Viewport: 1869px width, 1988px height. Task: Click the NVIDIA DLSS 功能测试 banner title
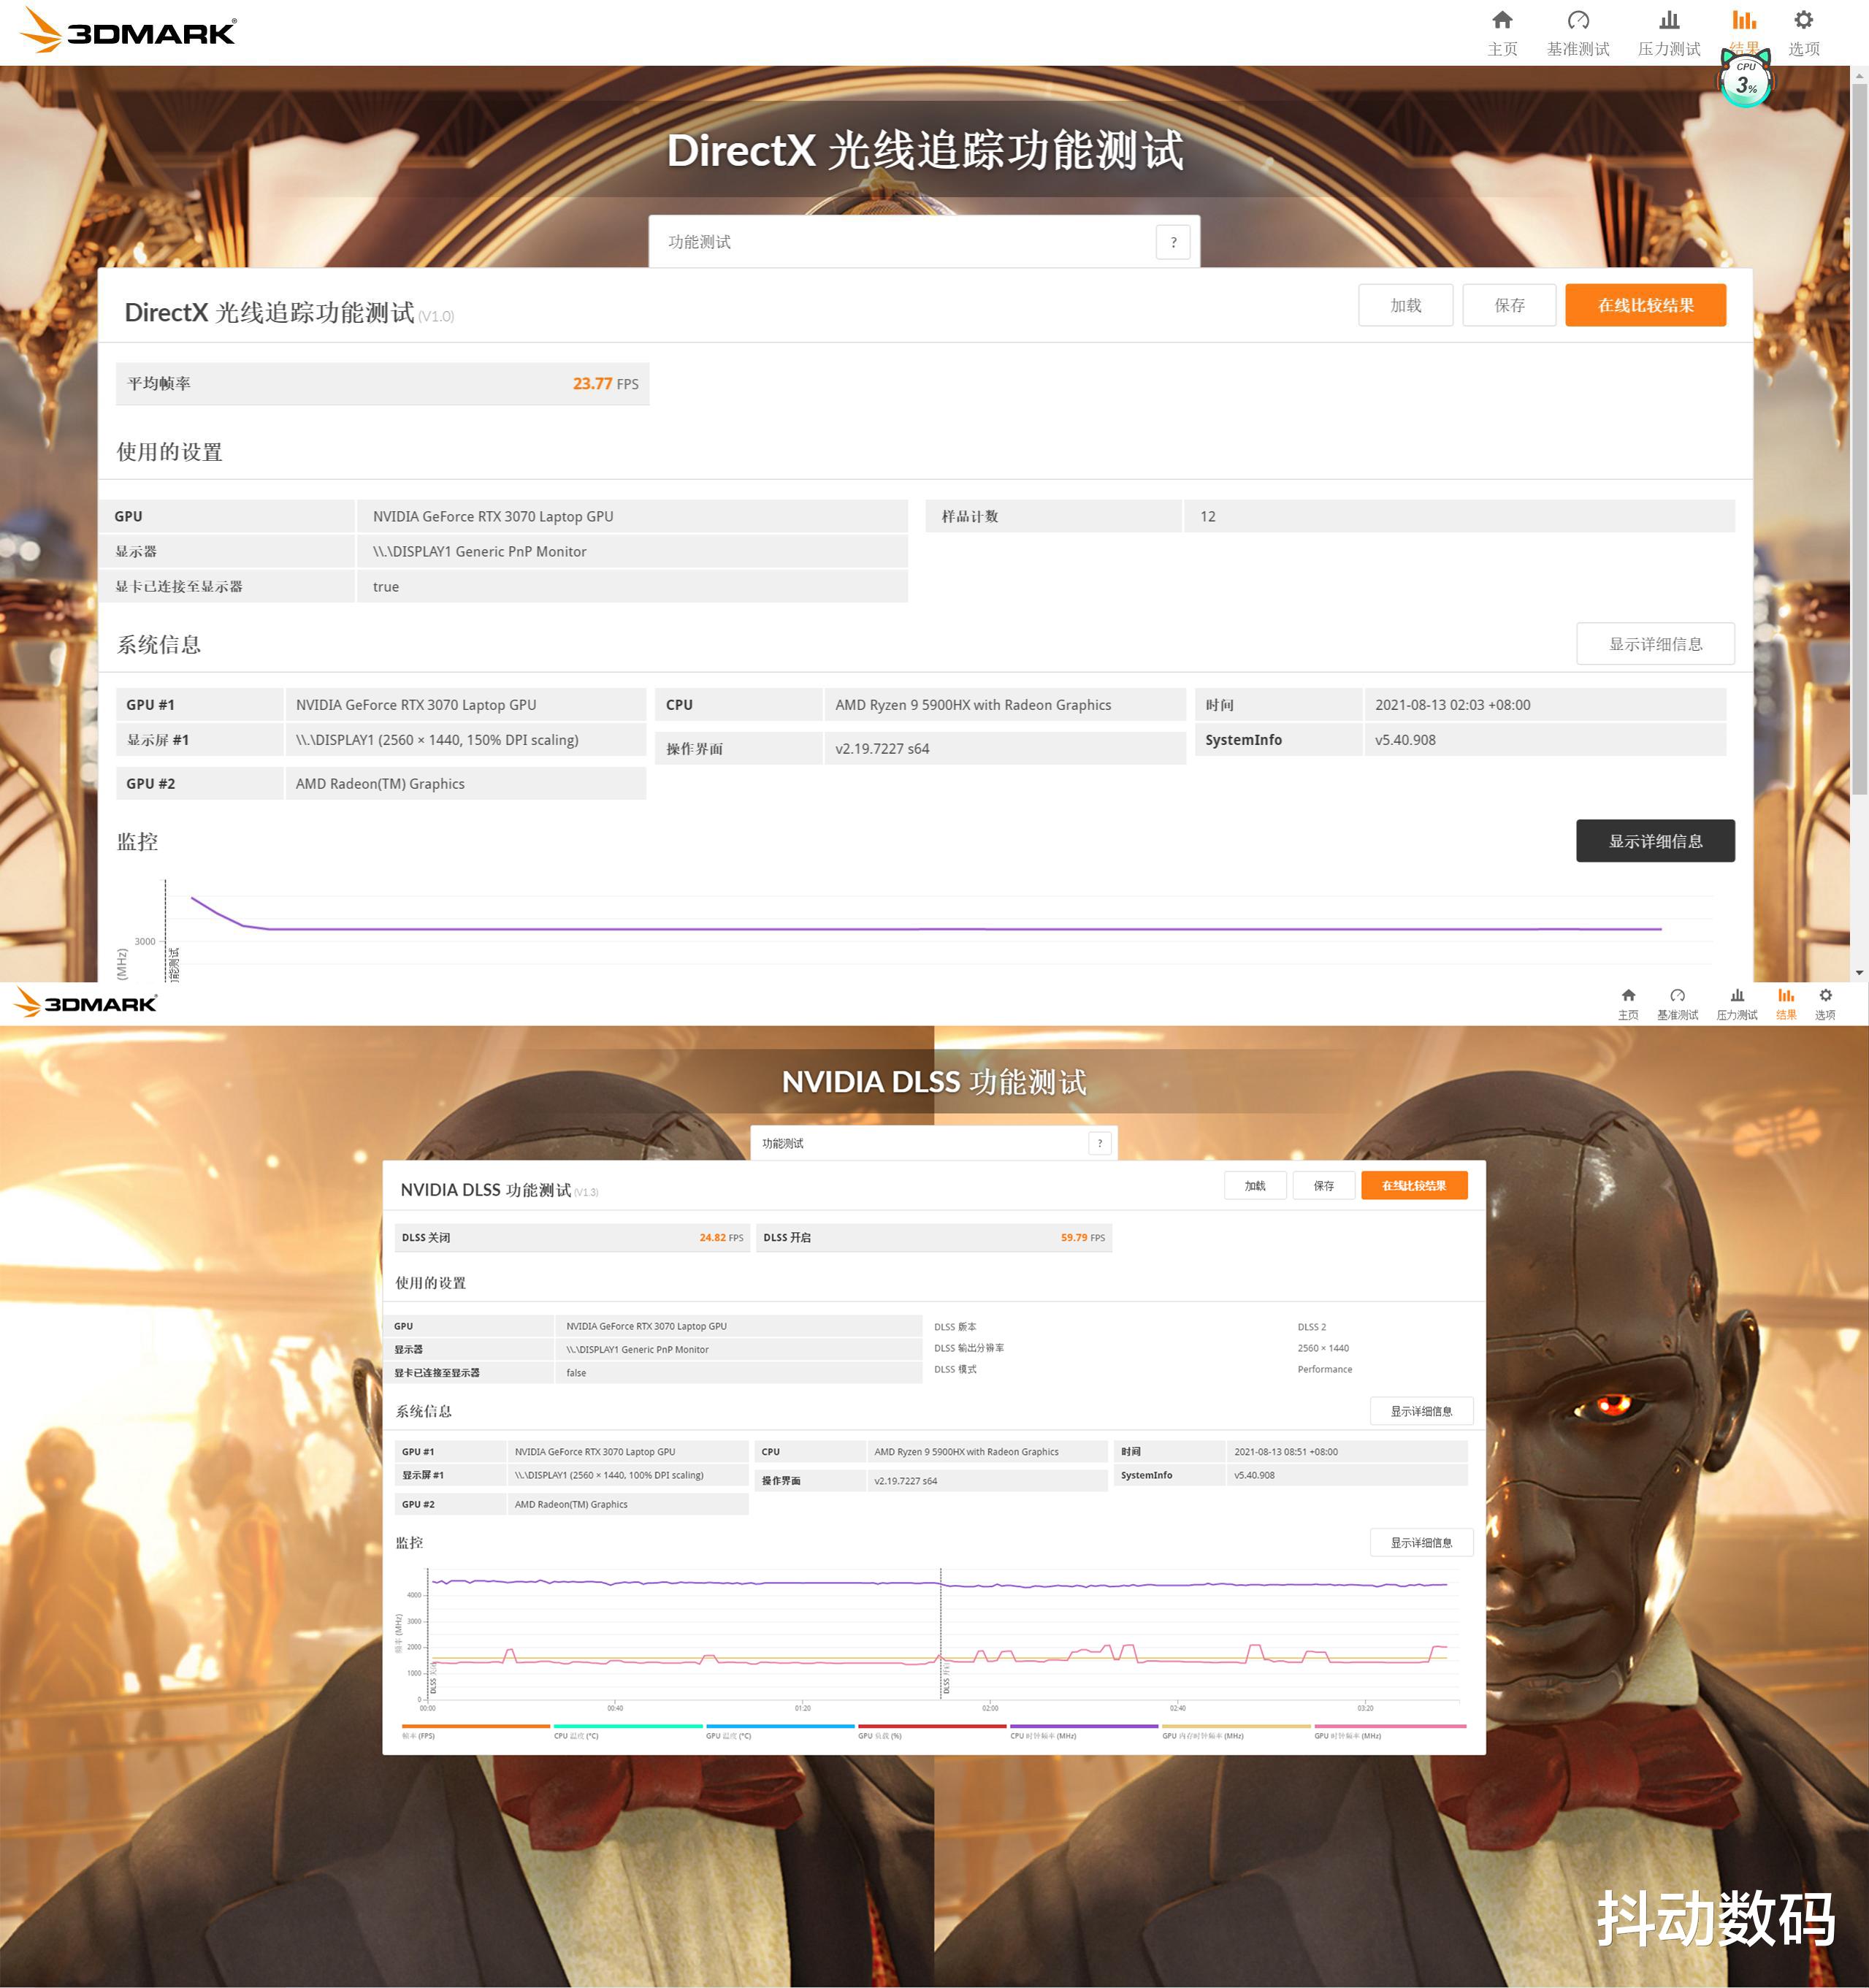[934, 1082]
